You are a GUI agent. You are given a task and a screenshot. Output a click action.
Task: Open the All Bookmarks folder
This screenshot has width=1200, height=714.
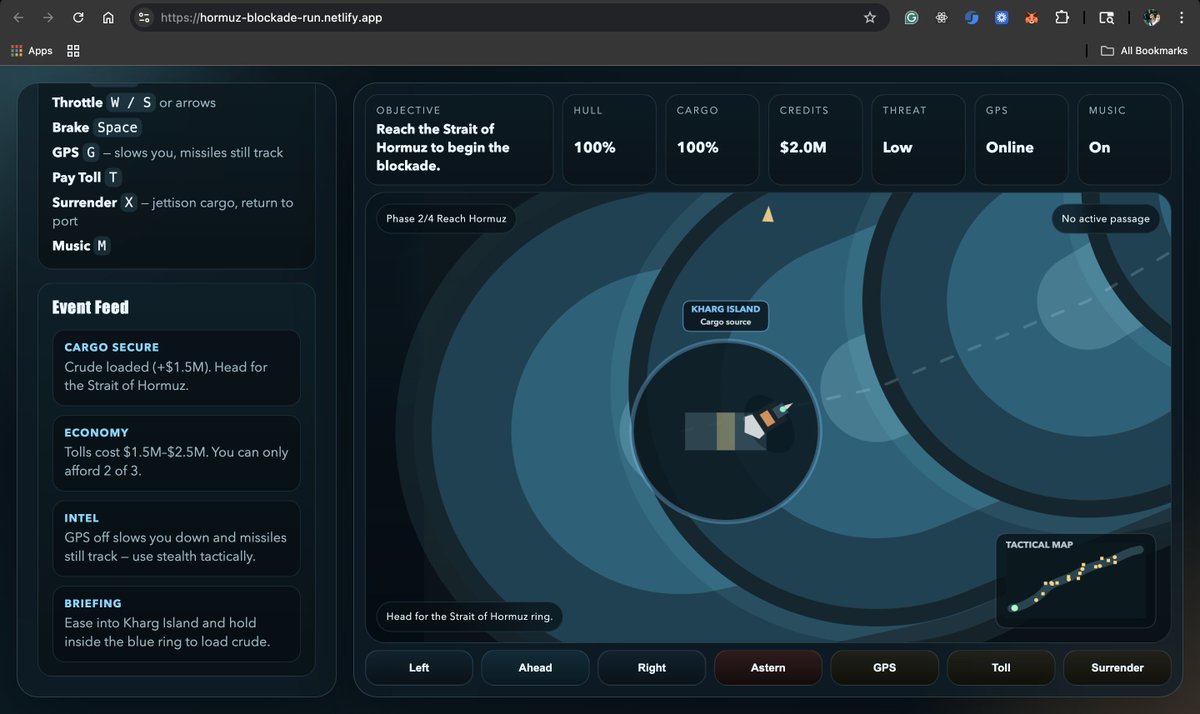coord(1144,51)
